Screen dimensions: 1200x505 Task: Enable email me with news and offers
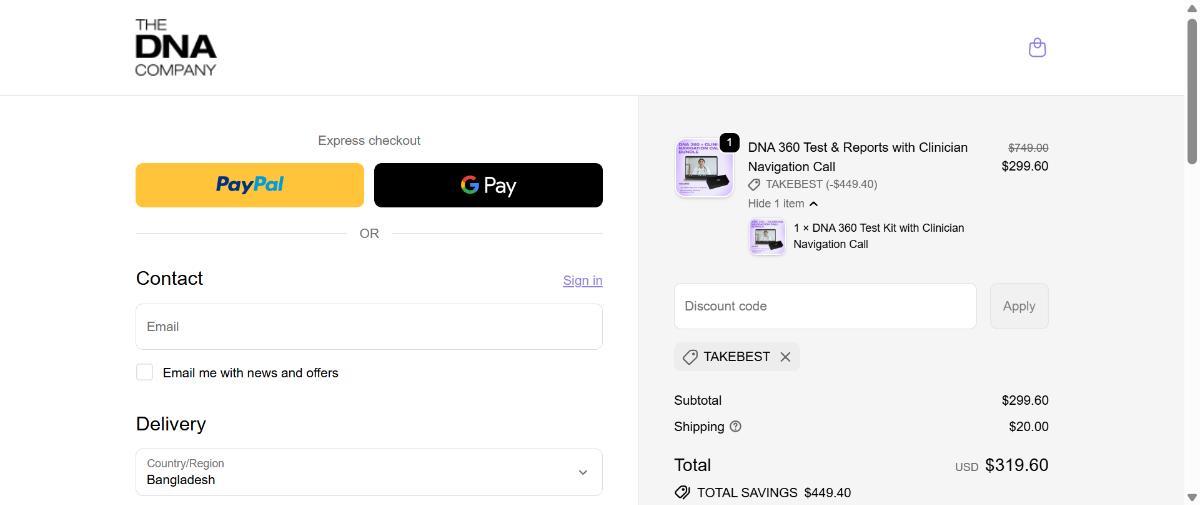point(145,372)
